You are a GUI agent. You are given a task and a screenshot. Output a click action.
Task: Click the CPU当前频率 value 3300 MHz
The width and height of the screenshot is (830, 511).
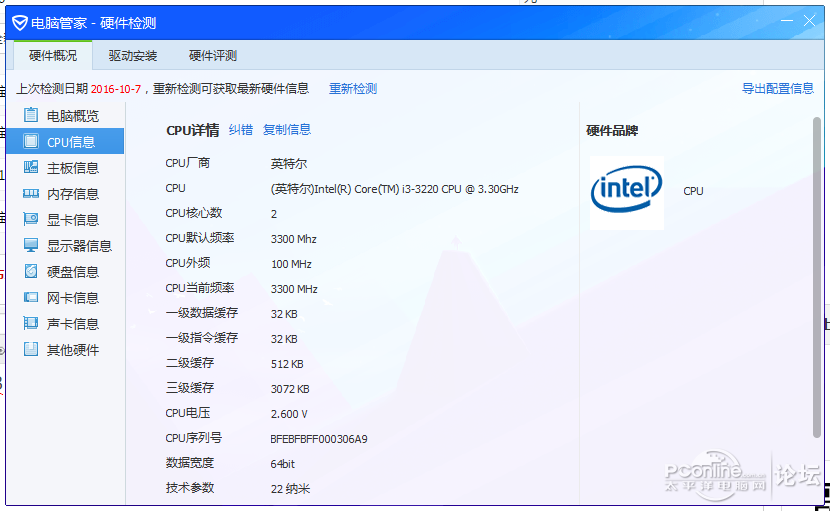coord(294,289)
